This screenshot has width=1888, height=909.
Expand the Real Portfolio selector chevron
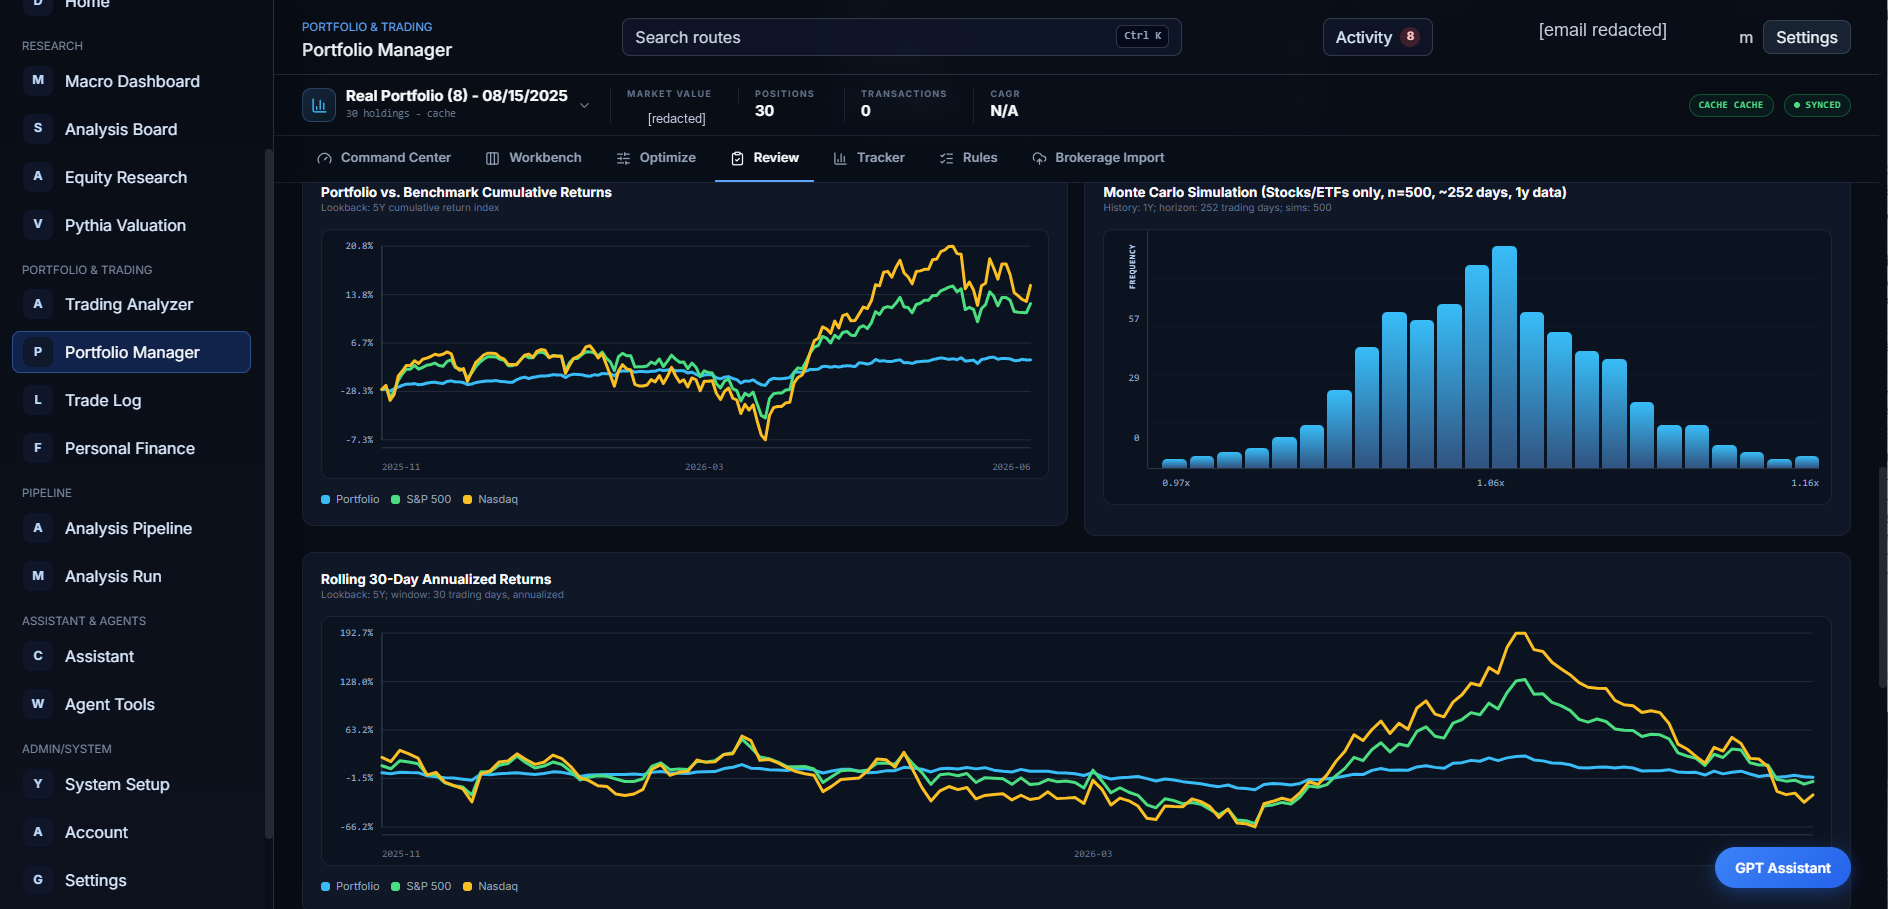(584, 106)
